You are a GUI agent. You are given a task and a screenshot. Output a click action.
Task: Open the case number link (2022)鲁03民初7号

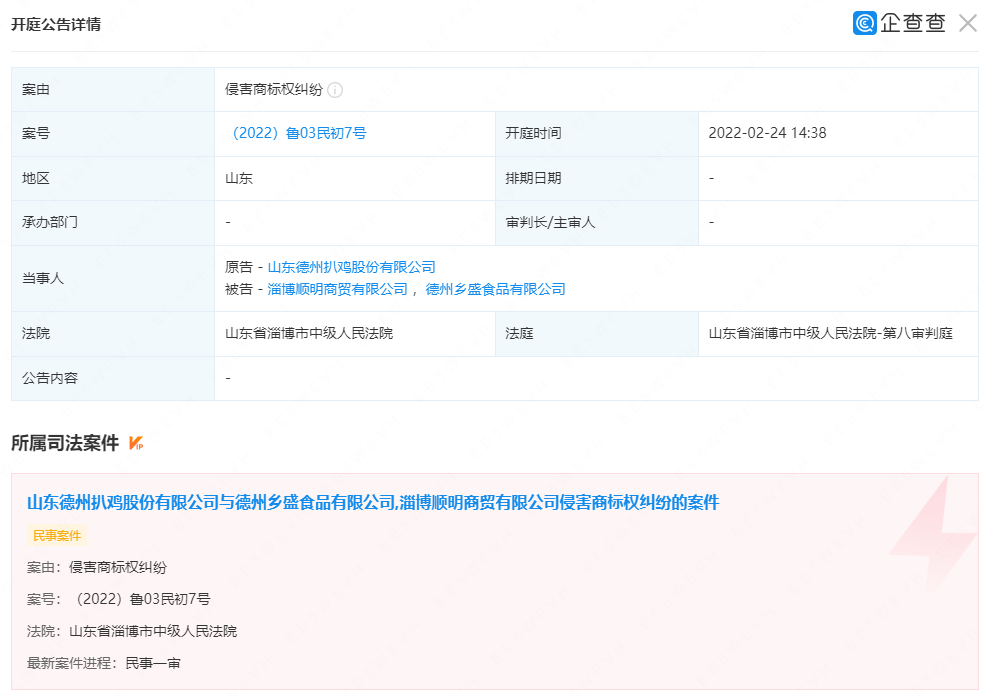(x=296, y=133)
